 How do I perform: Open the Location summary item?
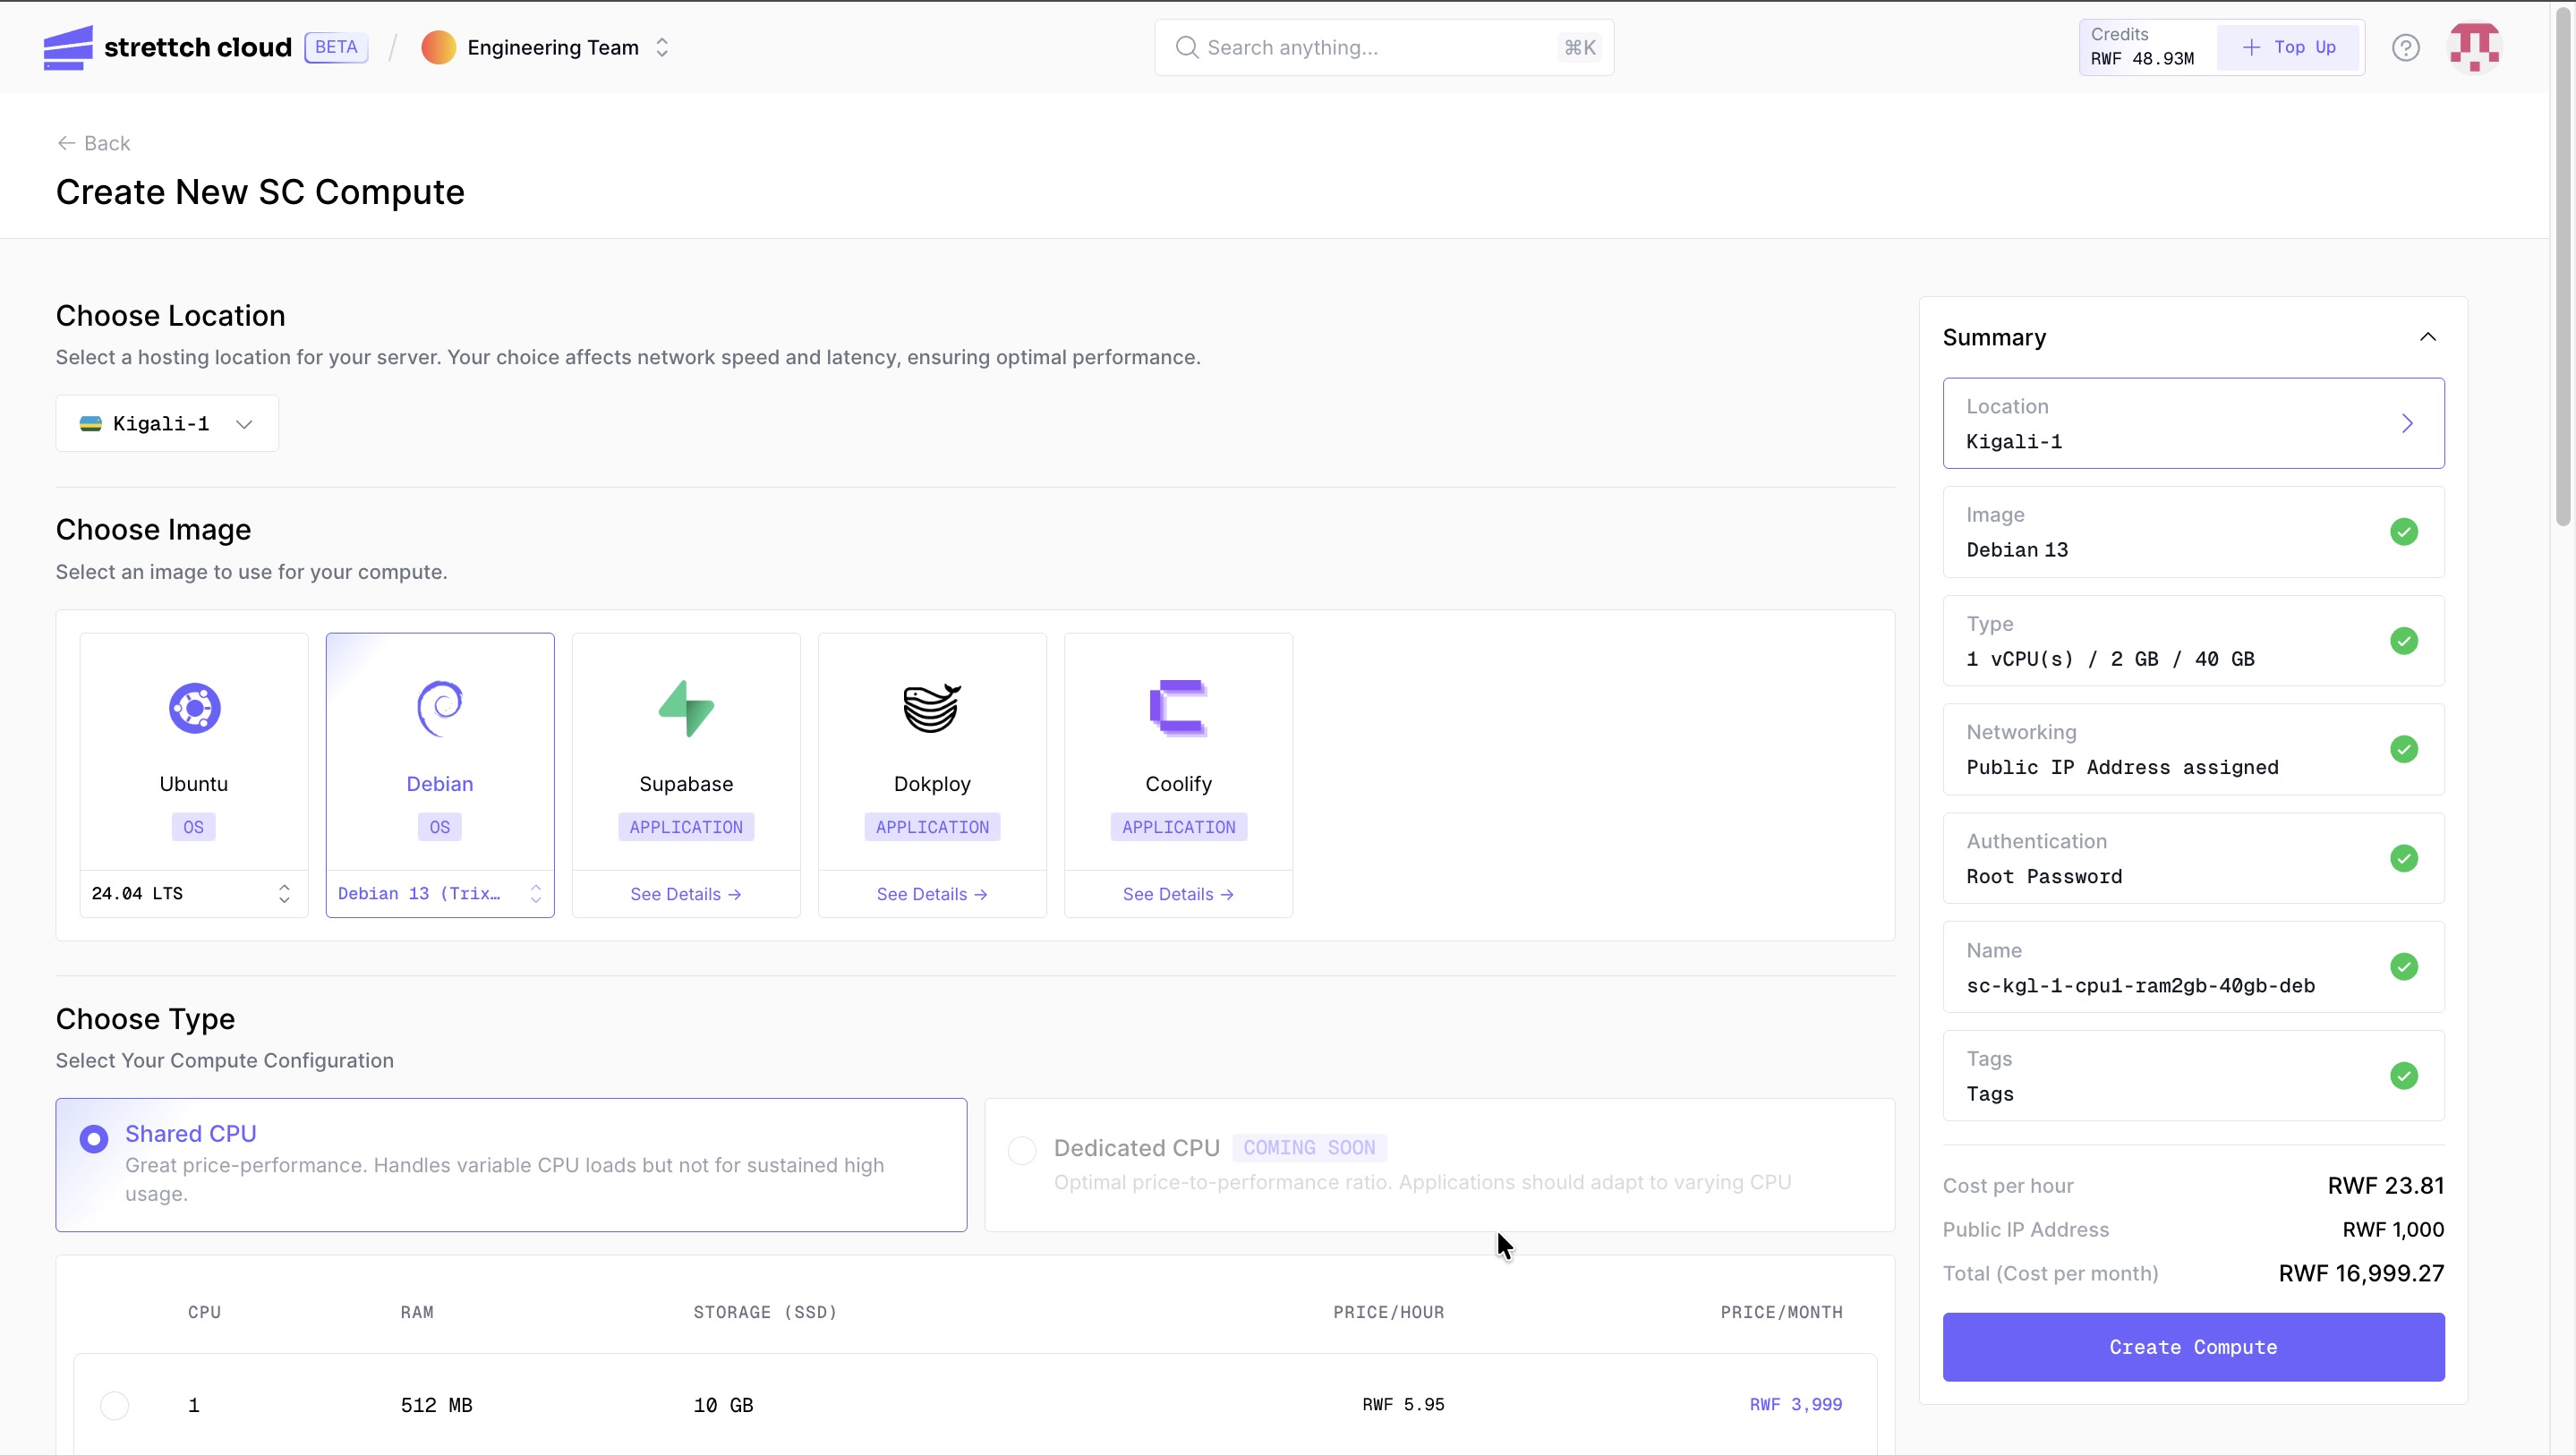(x=2193, y=423)
